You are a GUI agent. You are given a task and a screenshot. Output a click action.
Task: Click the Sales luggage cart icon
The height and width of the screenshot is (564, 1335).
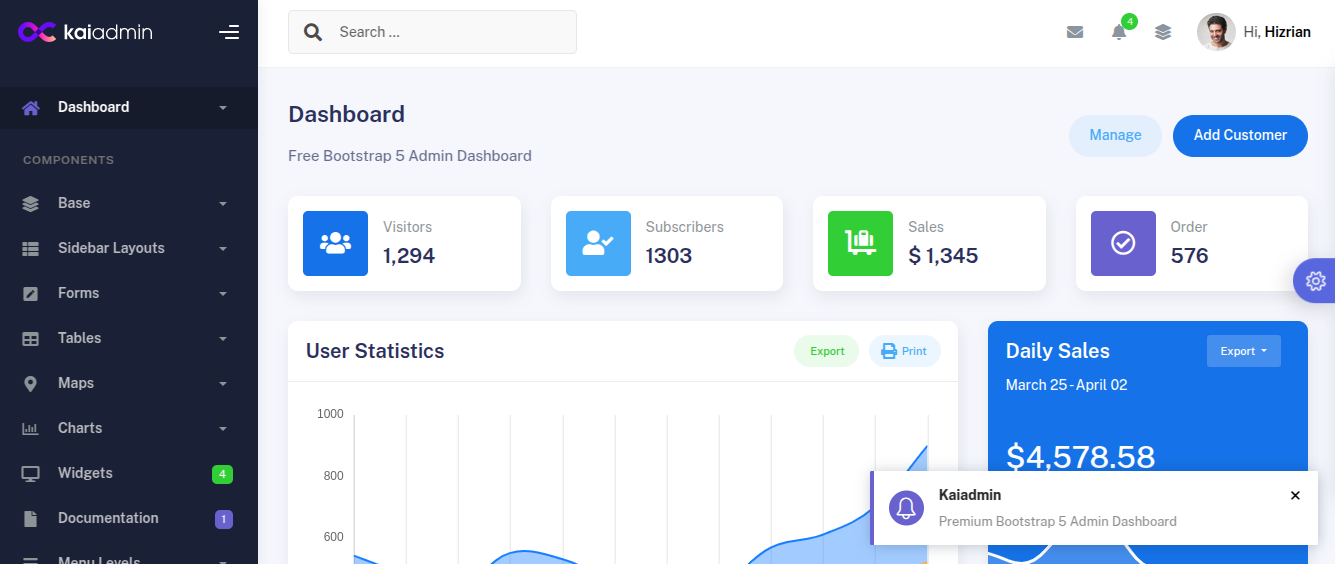coord(860,243)
